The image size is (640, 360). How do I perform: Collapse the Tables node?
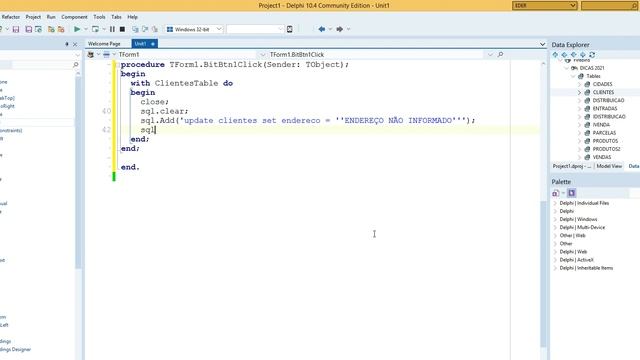tap(573, 76)
